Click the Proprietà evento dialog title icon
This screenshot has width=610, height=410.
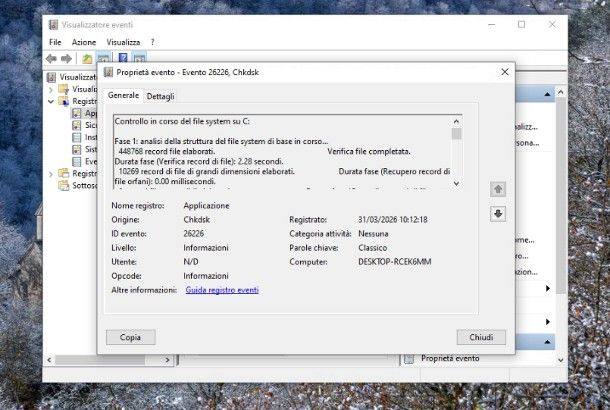tap(109, 72)
